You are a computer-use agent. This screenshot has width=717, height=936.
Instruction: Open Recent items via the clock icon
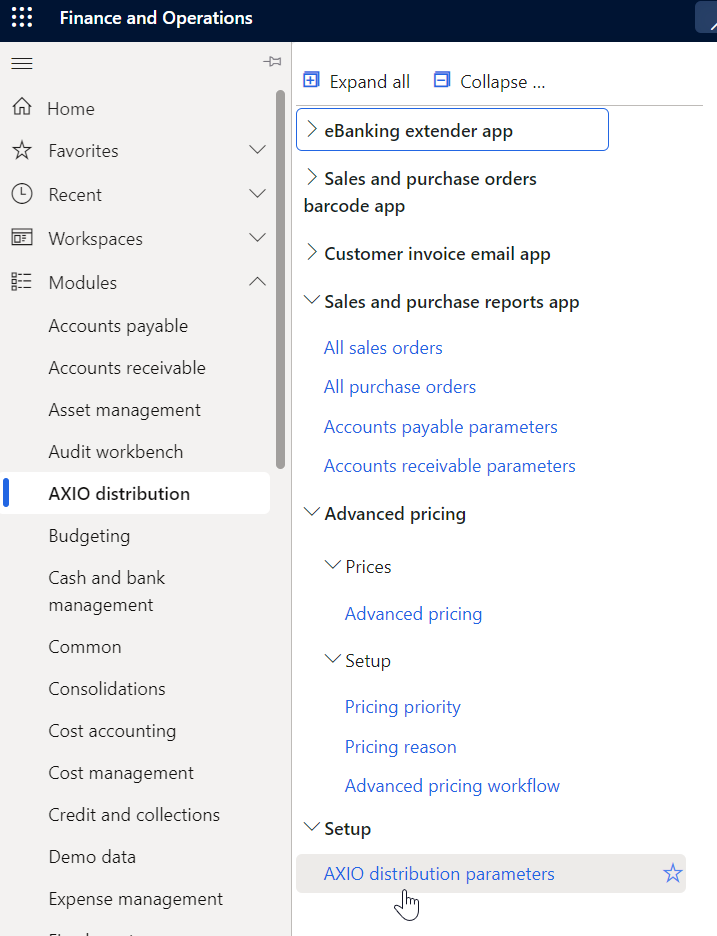21,194
